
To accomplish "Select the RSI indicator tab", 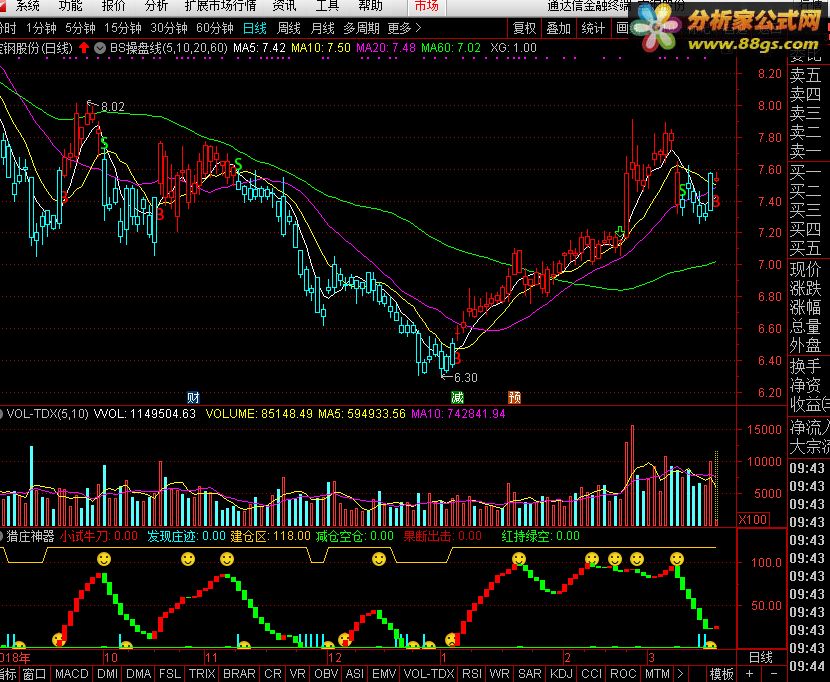I will coord(472,674).
